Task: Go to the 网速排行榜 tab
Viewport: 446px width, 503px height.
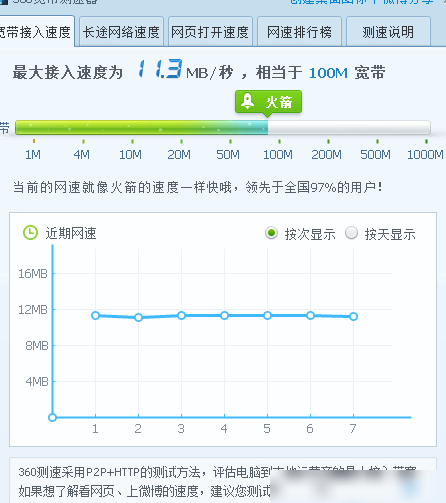Action: coord(299,32)
